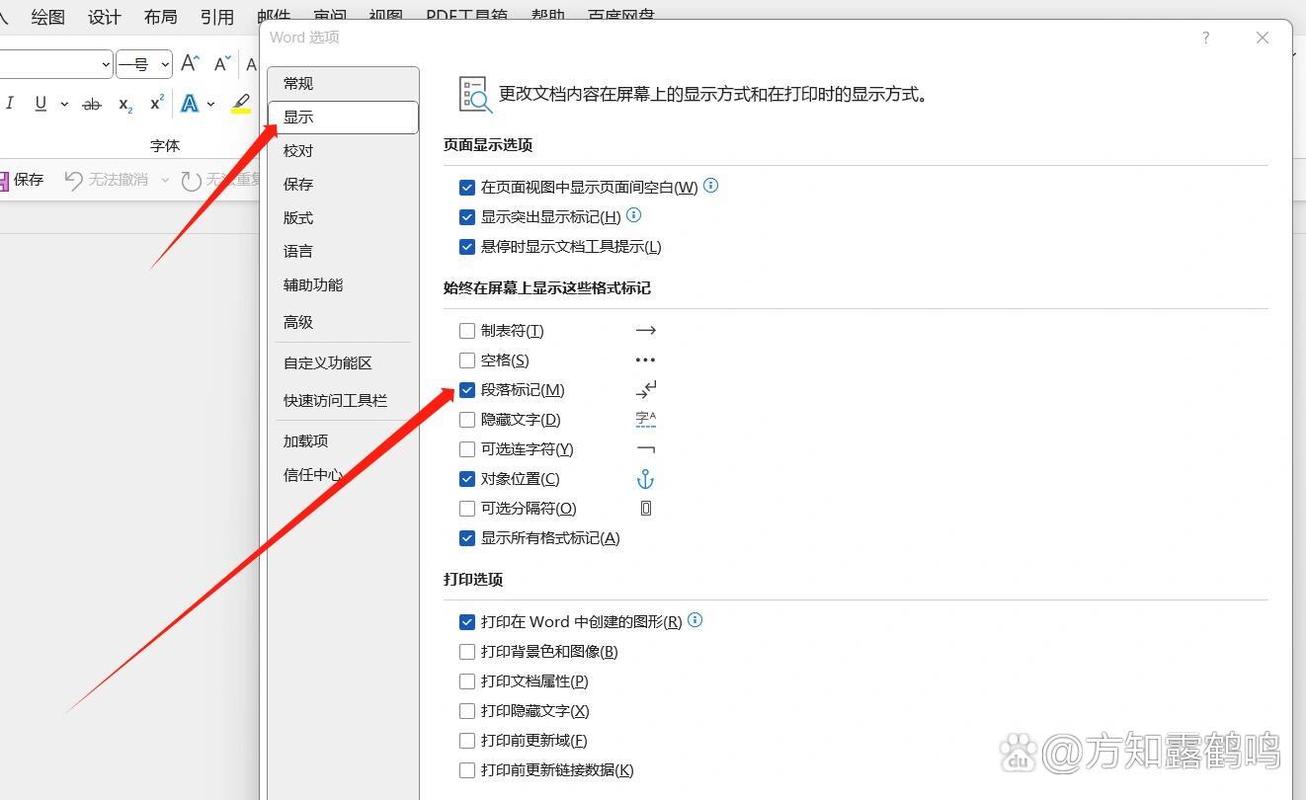
Task: Open the font name dropdown arrow
Action: (x=106, y=65)
